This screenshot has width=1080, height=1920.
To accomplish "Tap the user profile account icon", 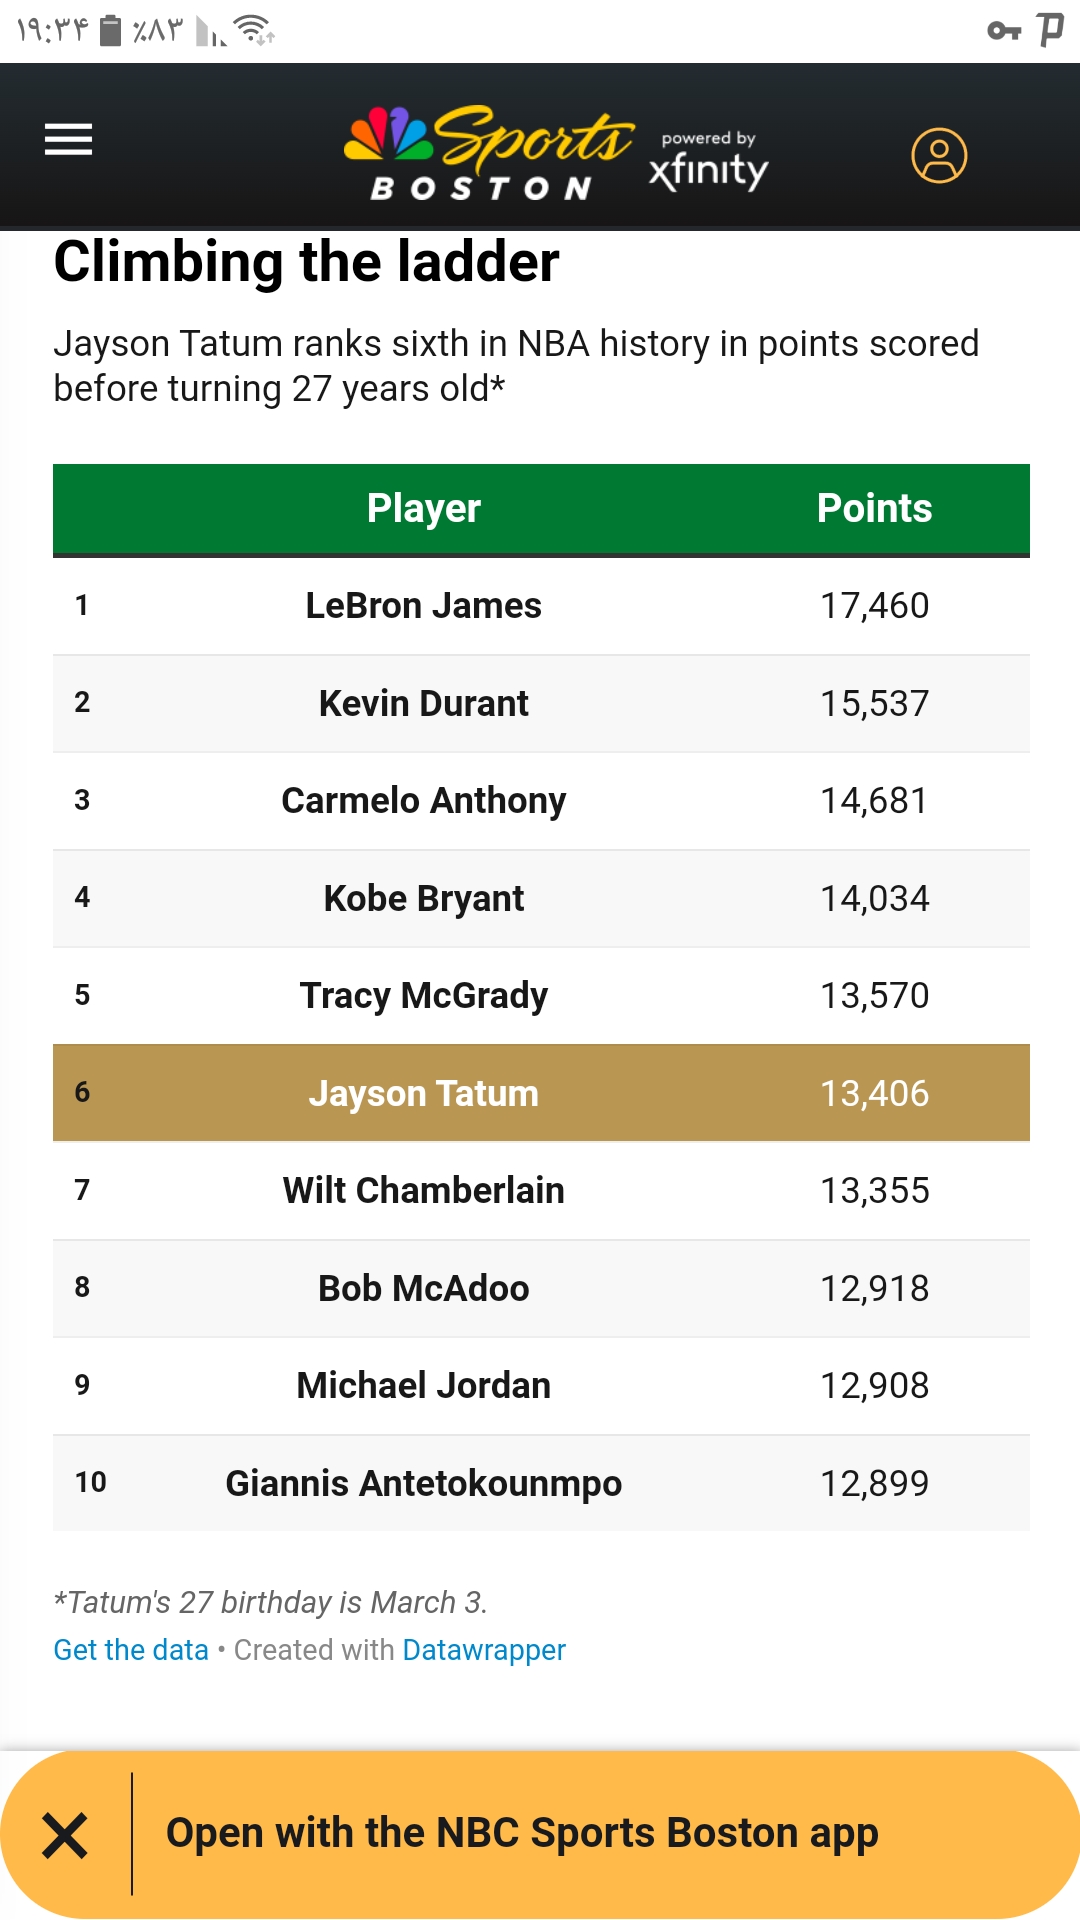I will click(938, 156).
